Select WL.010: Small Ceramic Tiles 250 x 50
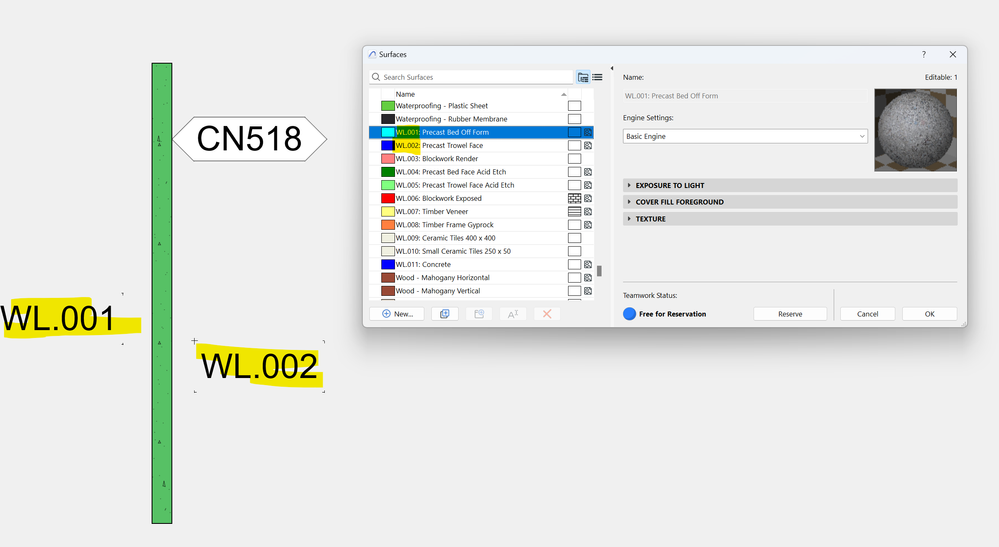Viewport: 999px width, 547px height. click(481, 252)
